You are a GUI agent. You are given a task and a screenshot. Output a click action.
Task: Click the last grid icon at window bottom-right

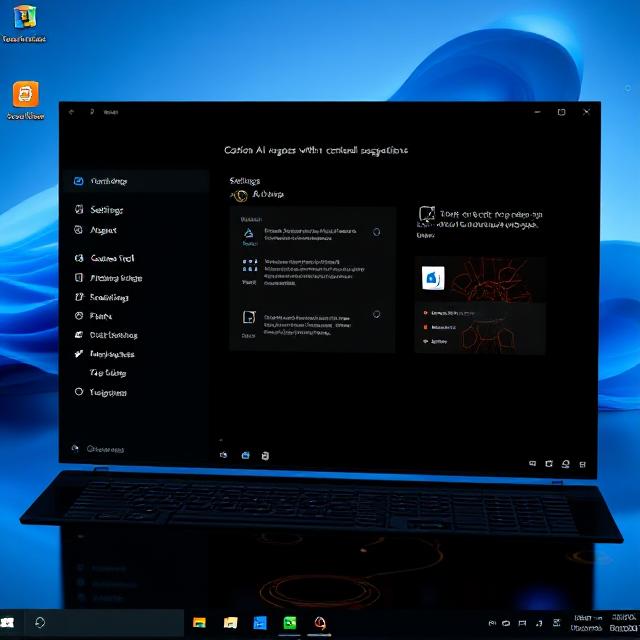point(583,464)
